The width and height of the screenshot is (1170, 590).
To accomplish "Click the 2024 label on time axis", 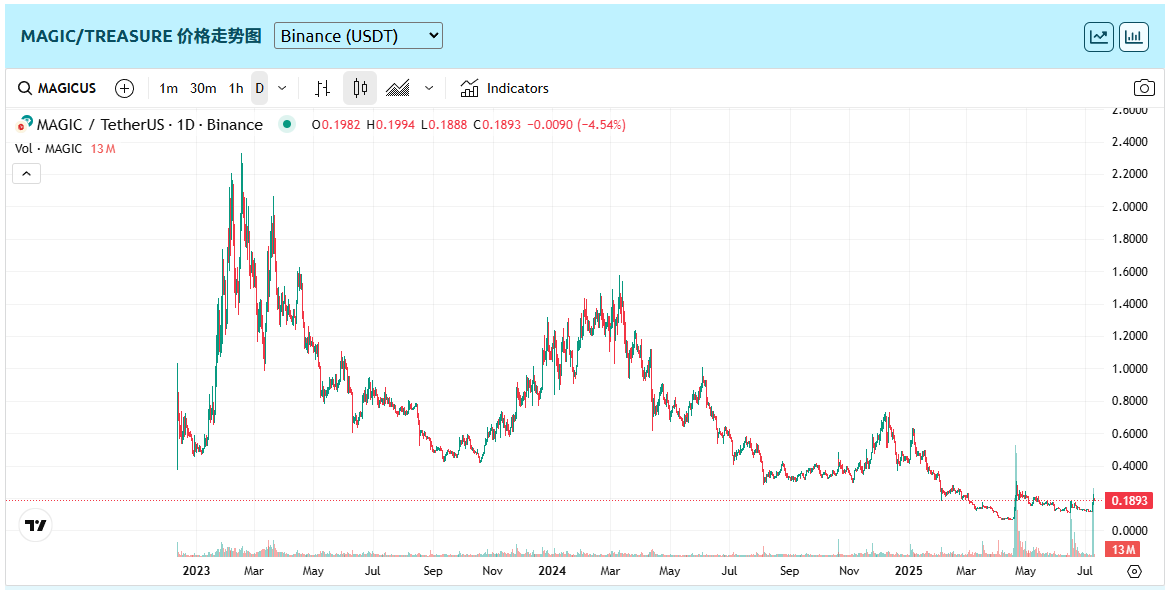I will tap(552, 571).
